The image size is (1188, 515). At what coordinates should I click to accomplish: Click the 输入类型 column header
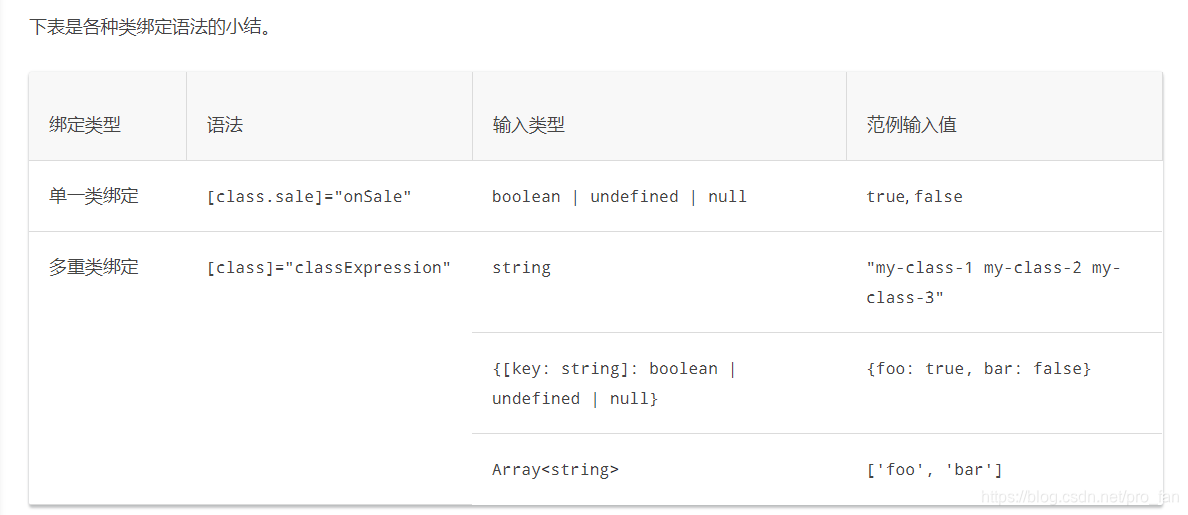tap(528, 125)
